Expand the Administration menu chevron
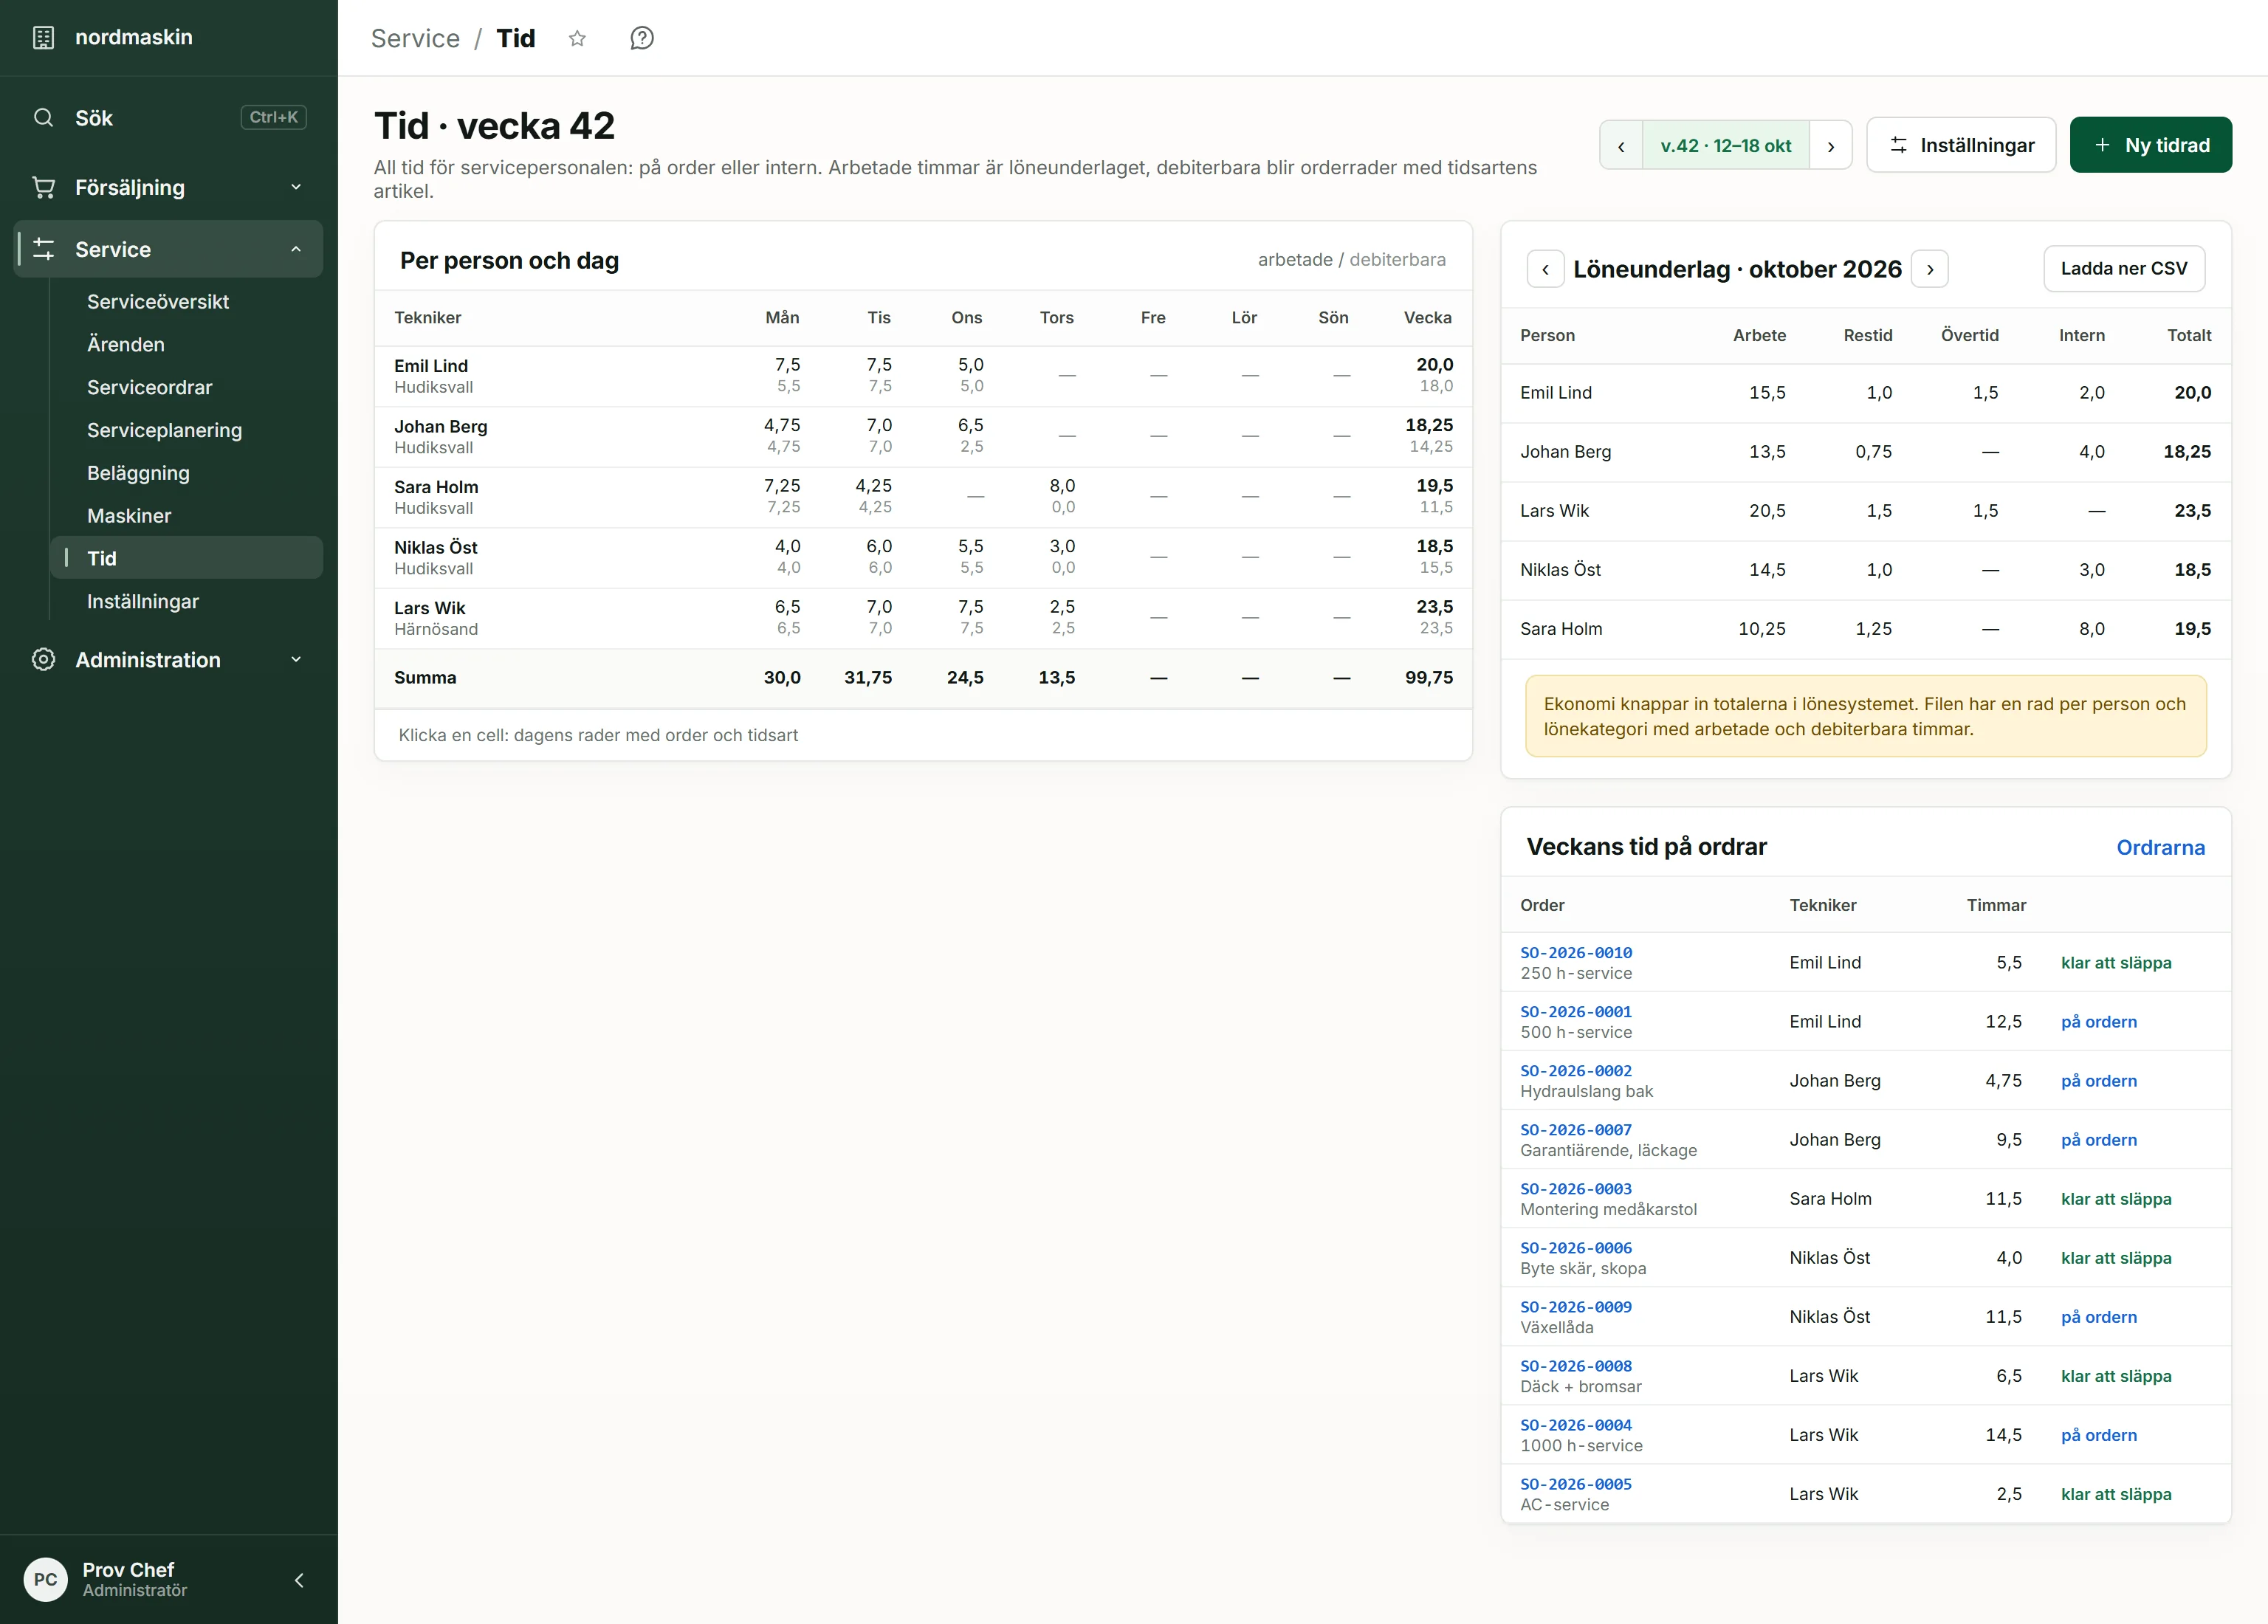Screen dimensions: 2268x1624 296,660
